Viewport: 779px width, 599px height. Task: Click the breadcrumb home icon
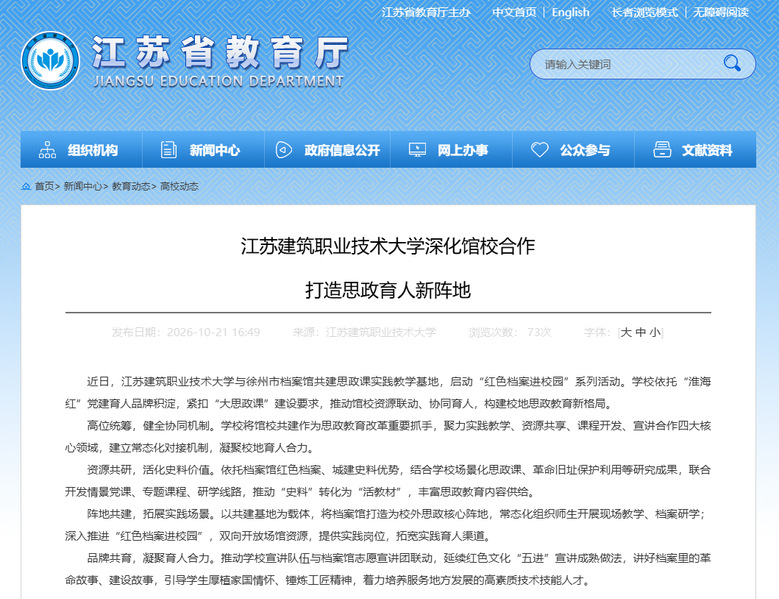26,186
